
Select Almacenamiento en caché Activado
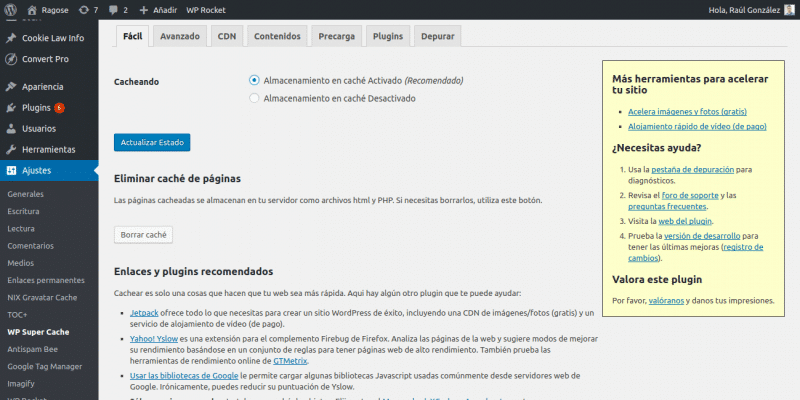click(254, 80)
